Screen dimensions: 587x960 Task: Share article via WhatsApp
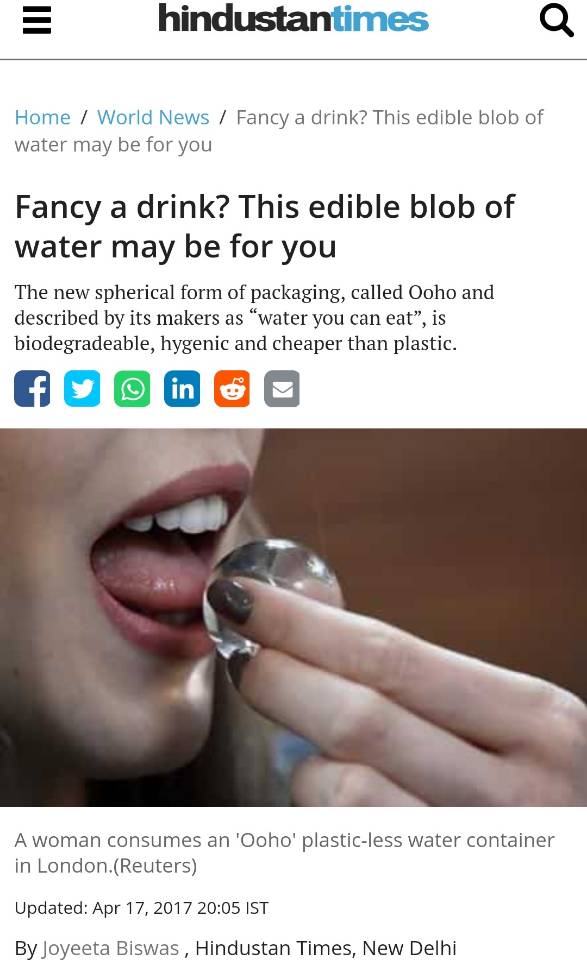click(132, 389)
